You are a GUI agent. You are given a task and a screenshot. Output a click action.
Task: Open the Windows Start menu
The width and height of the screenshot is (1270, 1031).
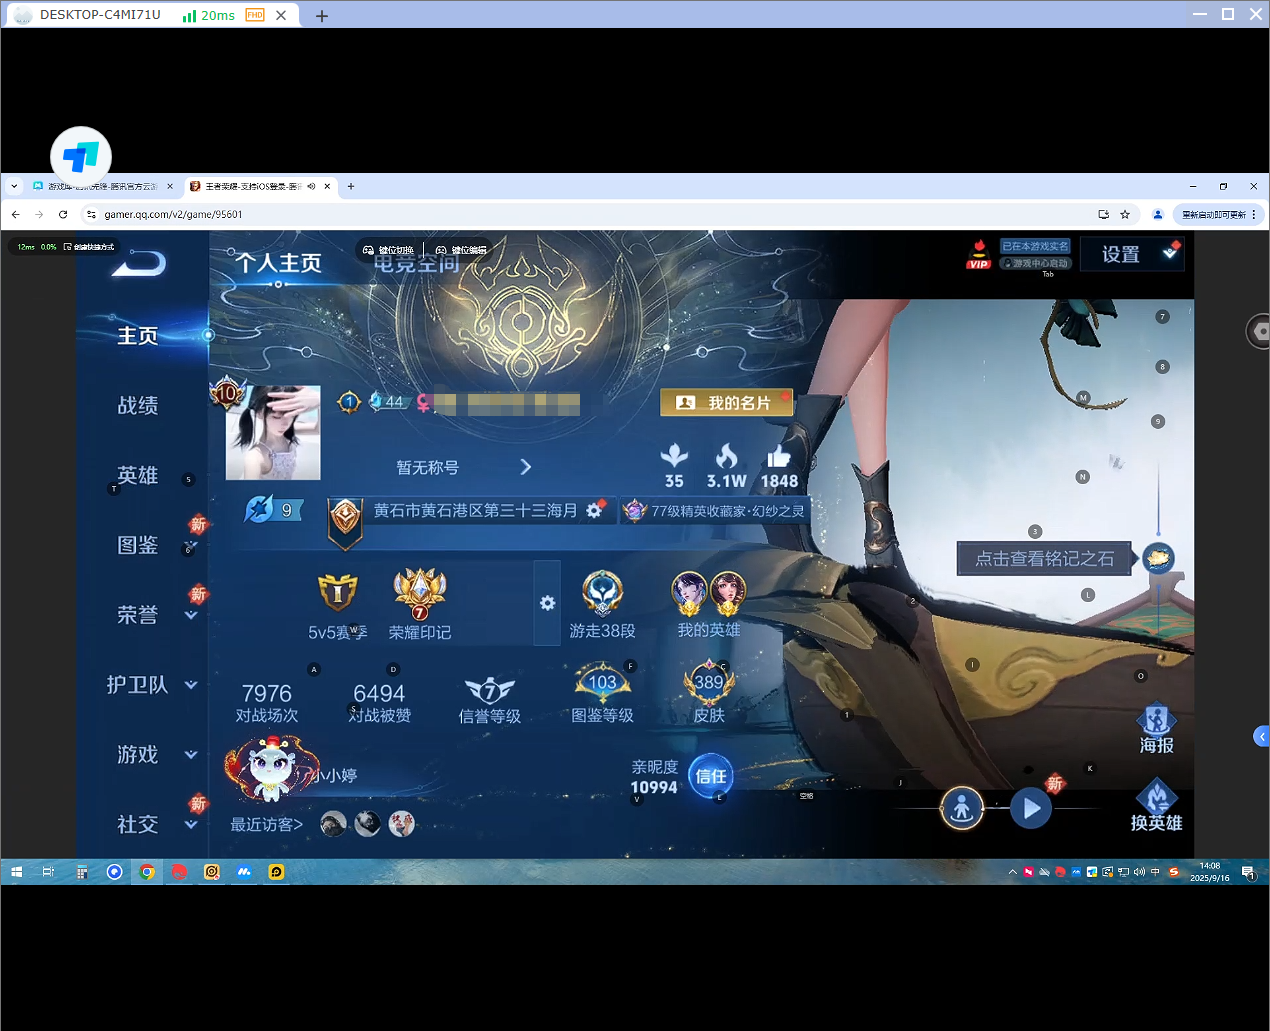[16, 872]
